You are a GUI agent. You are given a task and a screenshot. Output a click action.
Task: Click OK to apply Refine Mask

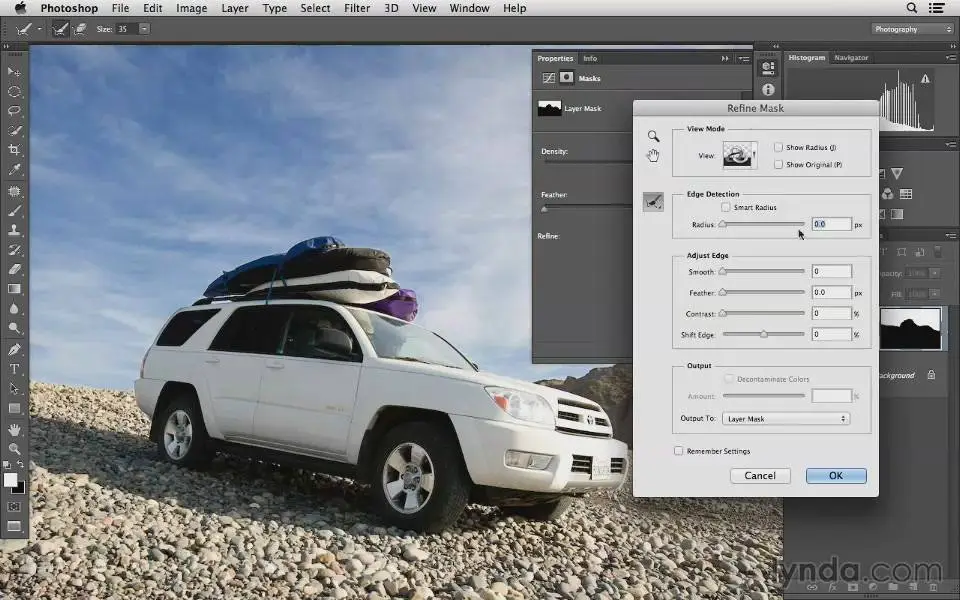835,476
